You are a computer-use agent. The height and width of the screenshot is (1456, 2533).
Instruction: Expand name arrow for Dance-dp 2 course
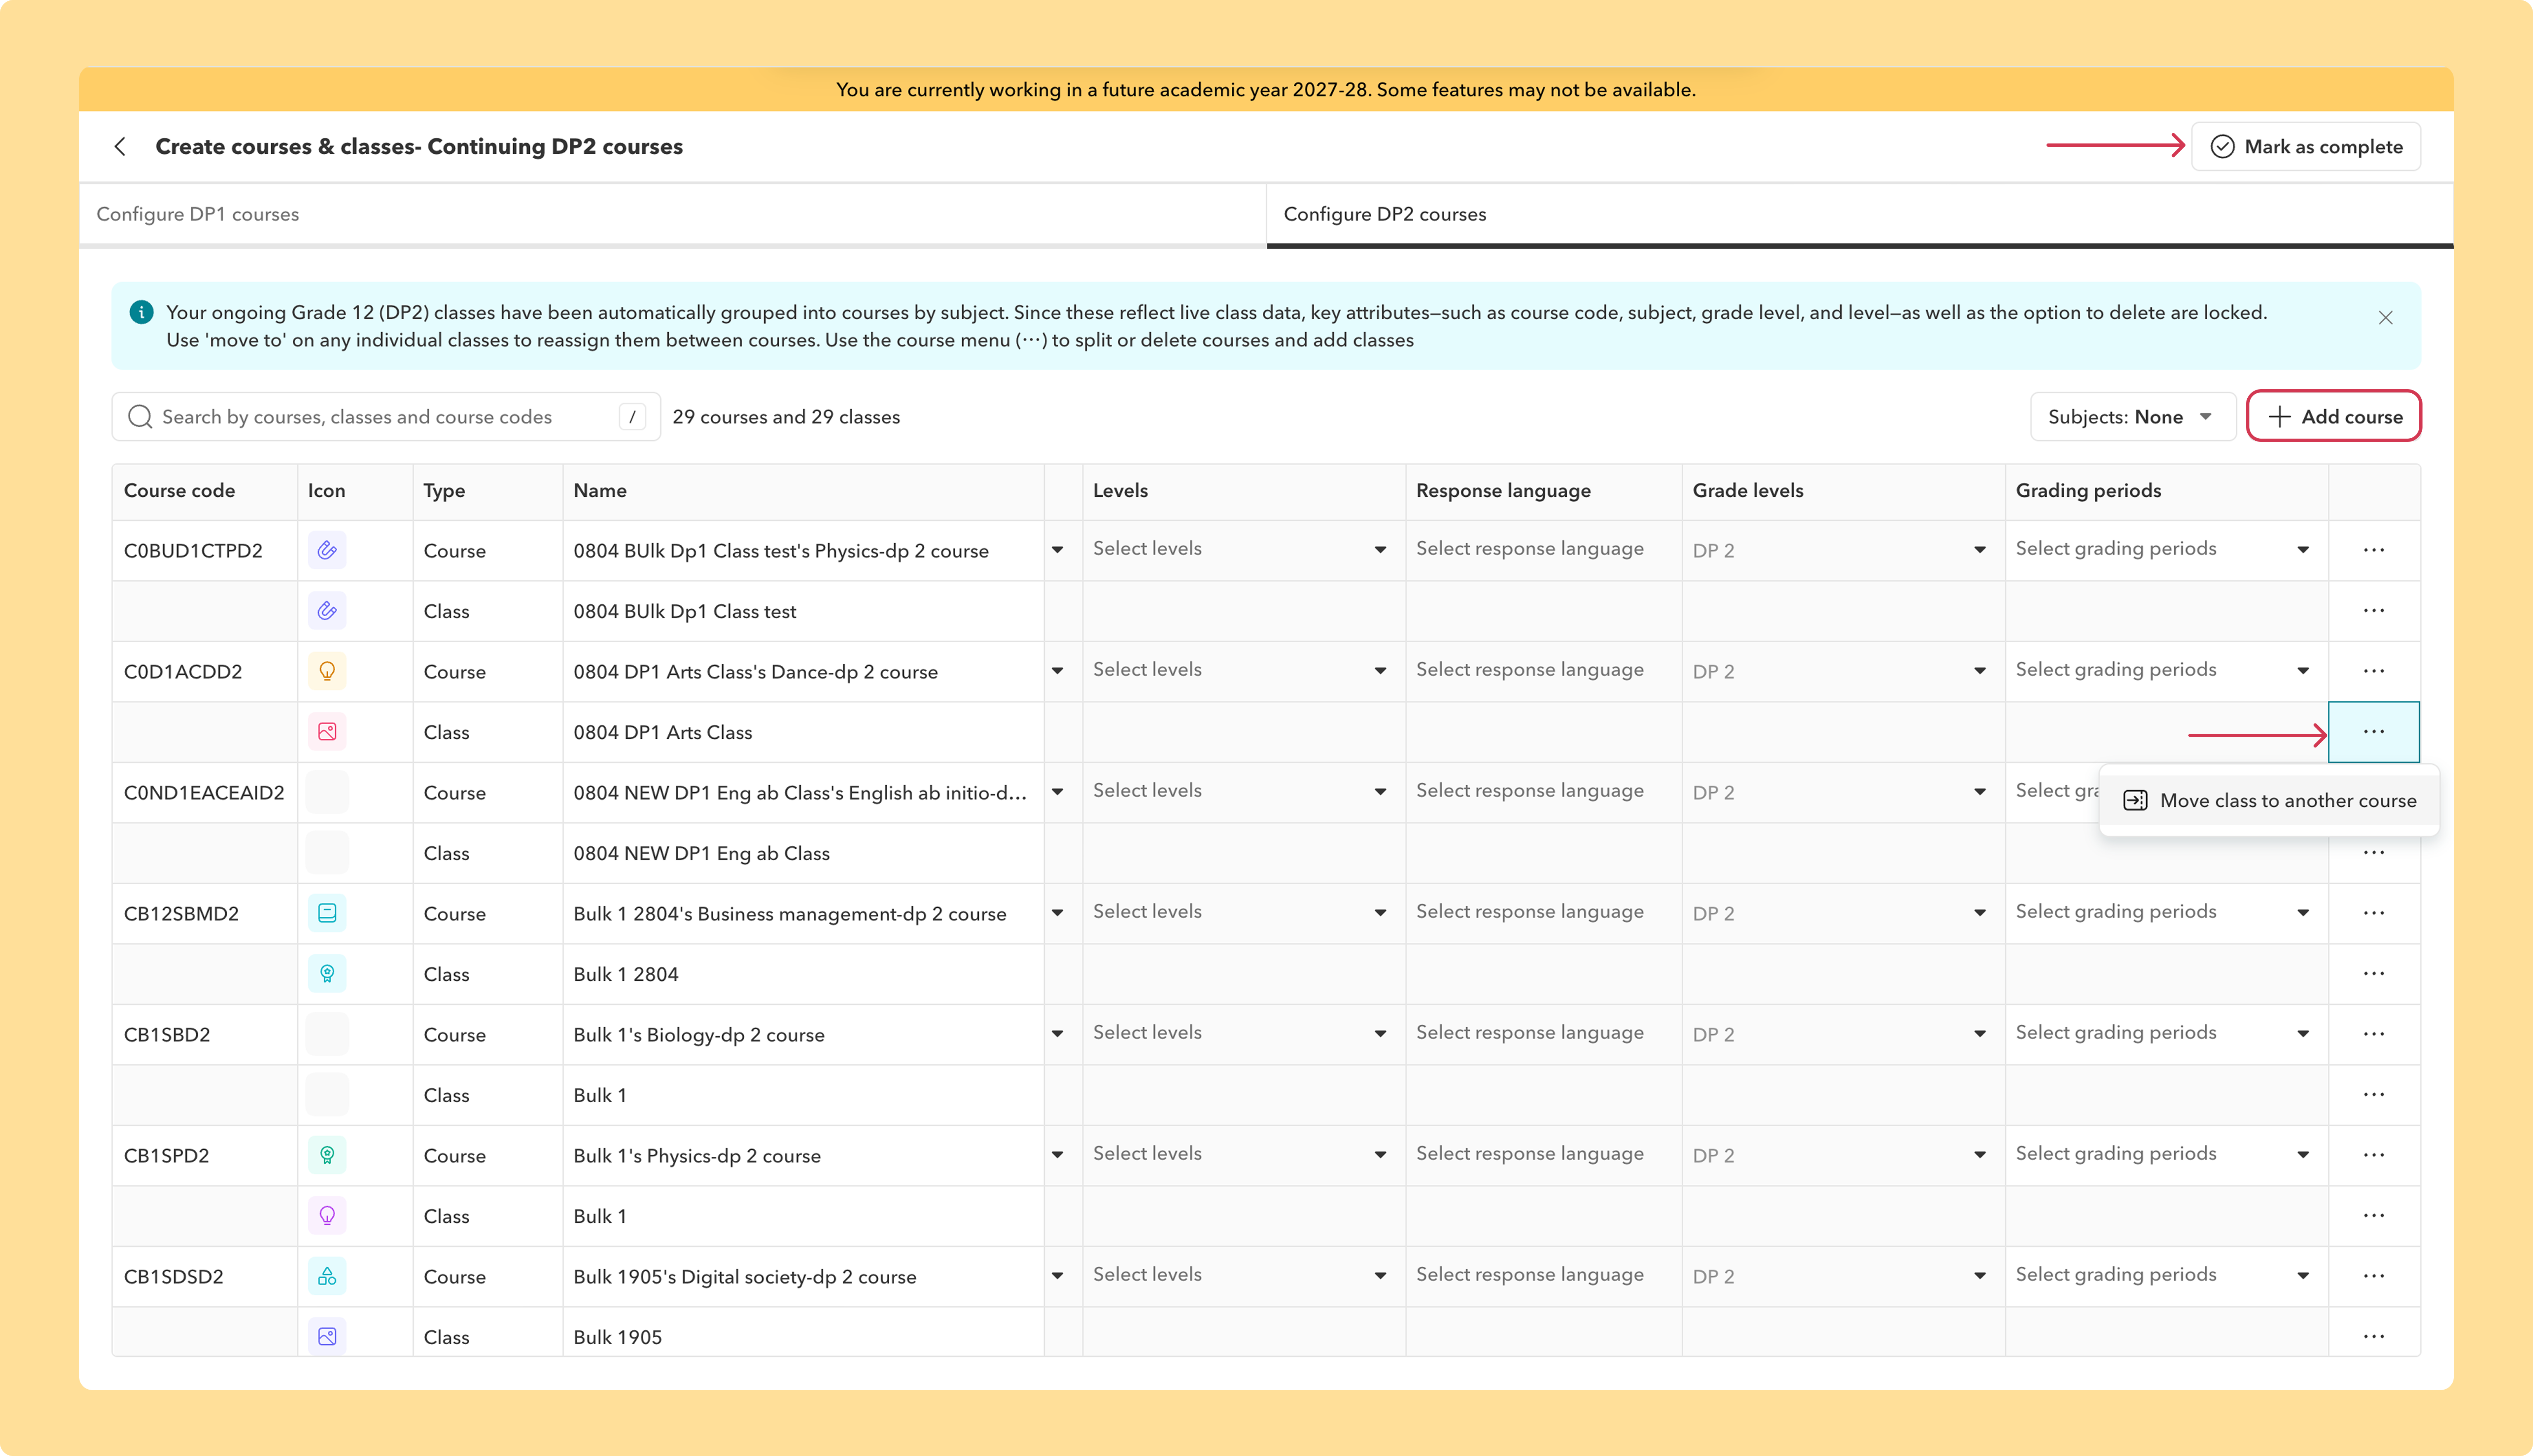(x=1057, y=671)
